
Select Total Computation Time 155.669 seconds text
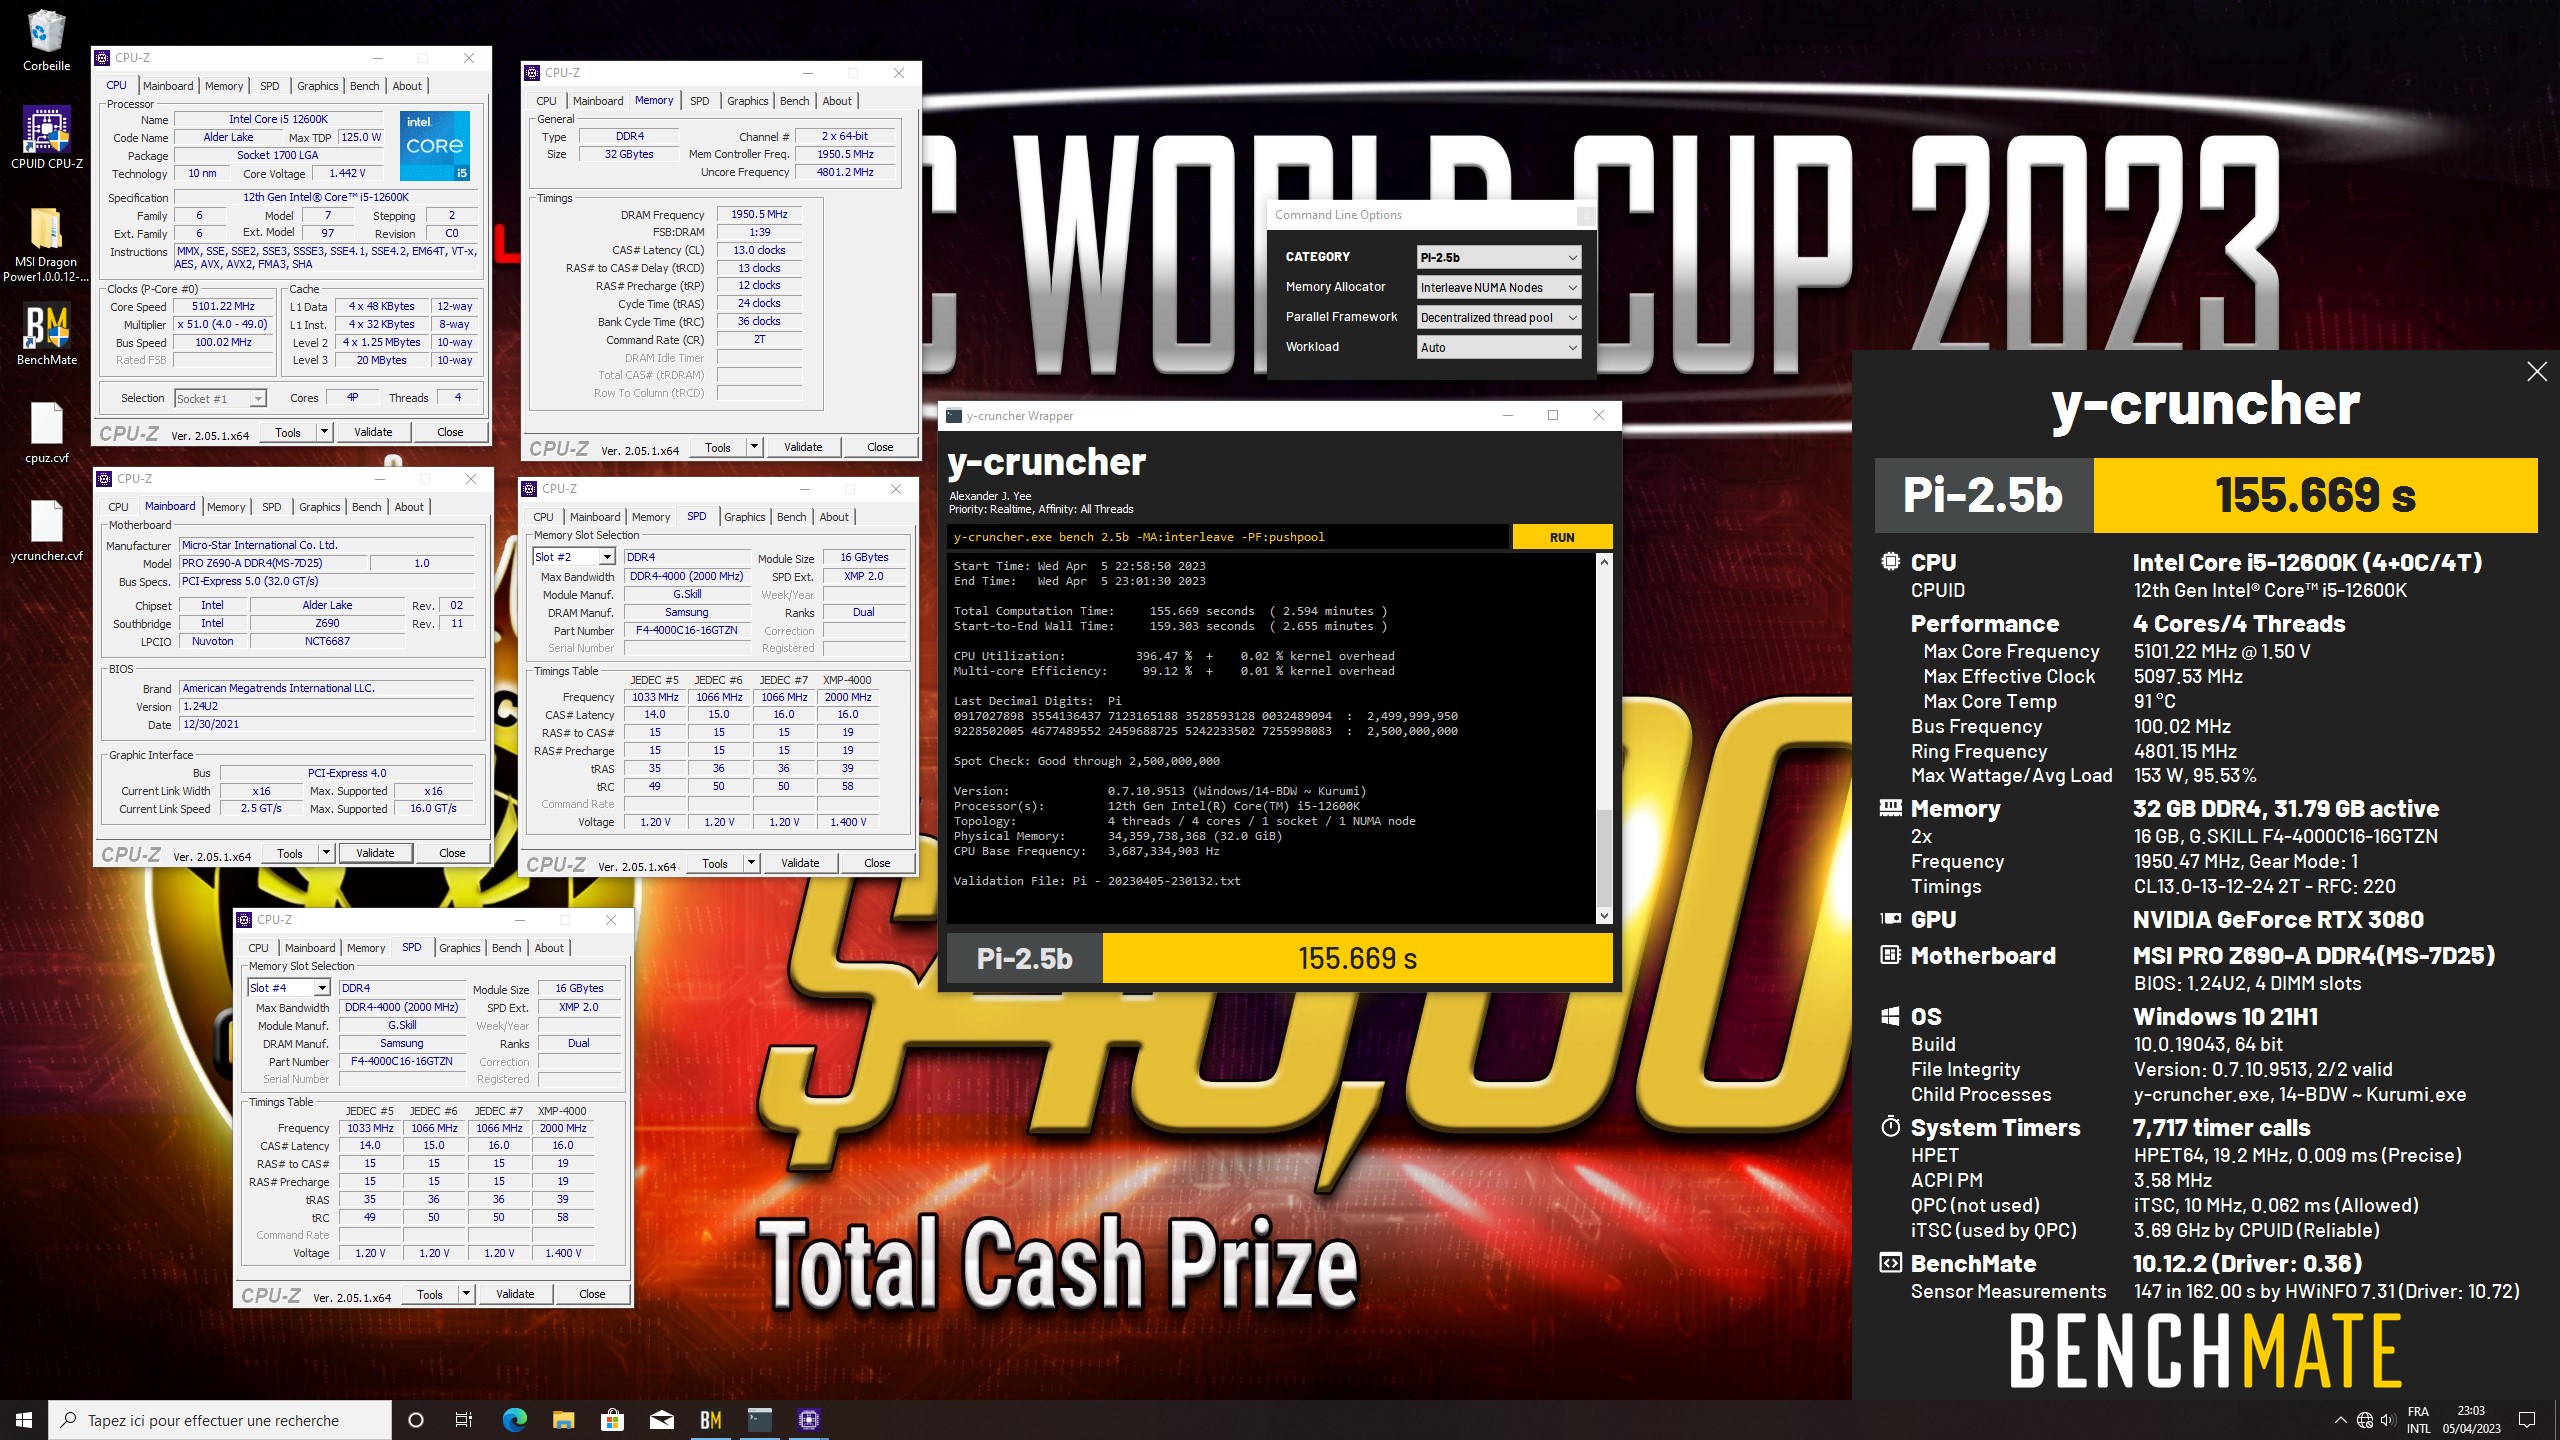tap(1170, 611)
